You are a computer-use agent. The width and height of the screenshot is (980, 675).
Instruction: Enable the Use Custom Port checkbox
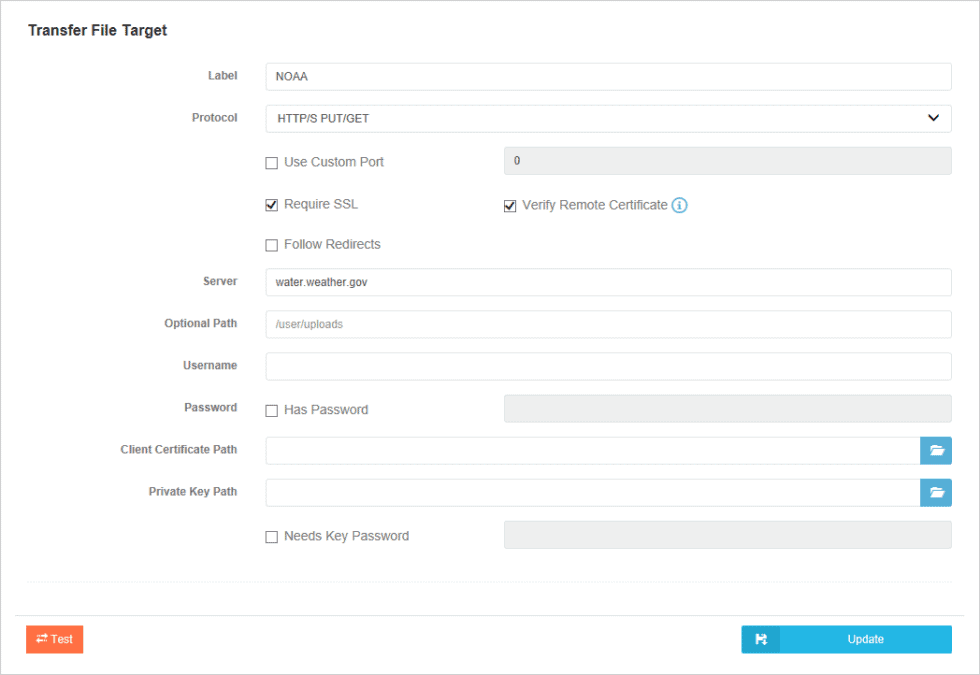[271, 162]
